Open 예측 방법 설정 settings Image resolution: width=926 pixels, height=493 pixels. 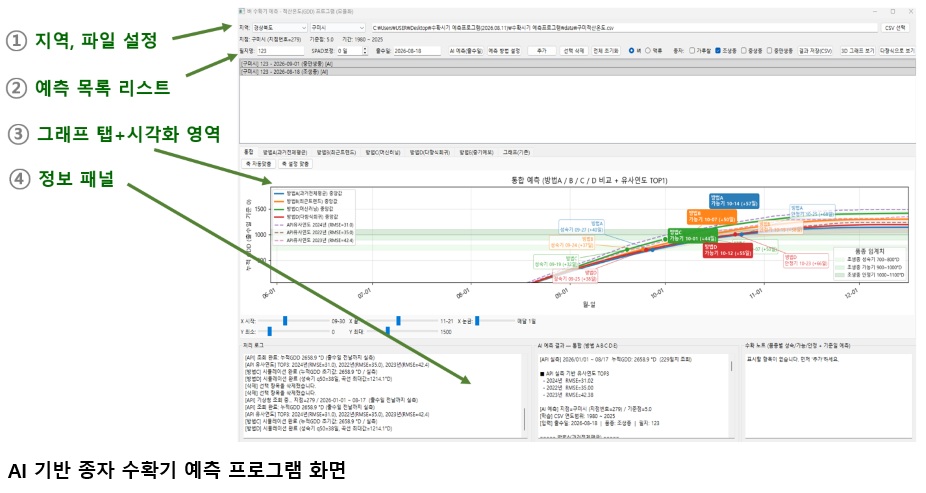(504, 51)
